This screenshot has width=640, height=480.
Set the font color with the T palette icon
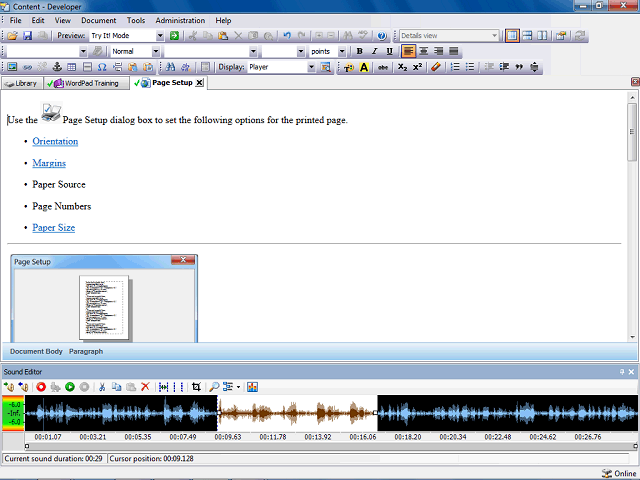pyautogui.click(x=349, y=67)
